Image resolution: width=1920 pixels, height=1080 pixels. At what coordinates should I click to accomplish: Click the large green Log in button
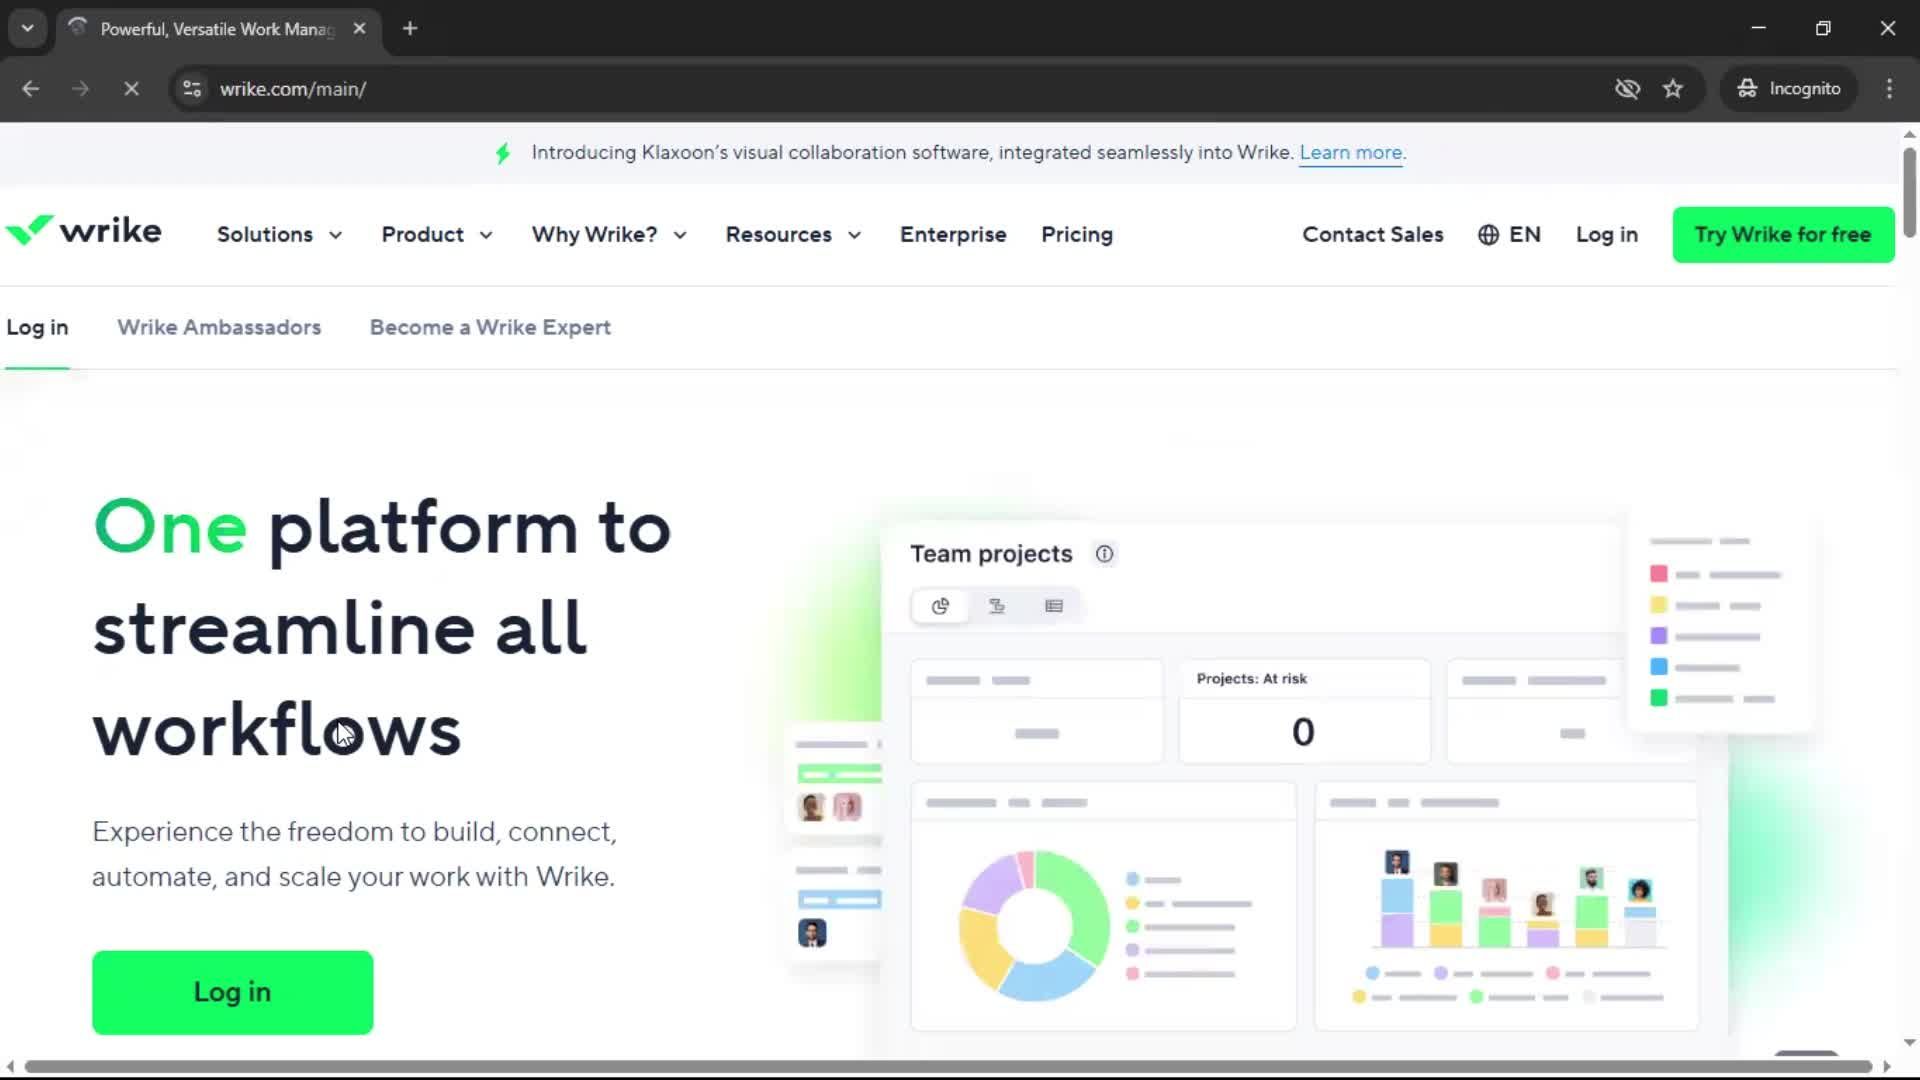pos(232,992)
